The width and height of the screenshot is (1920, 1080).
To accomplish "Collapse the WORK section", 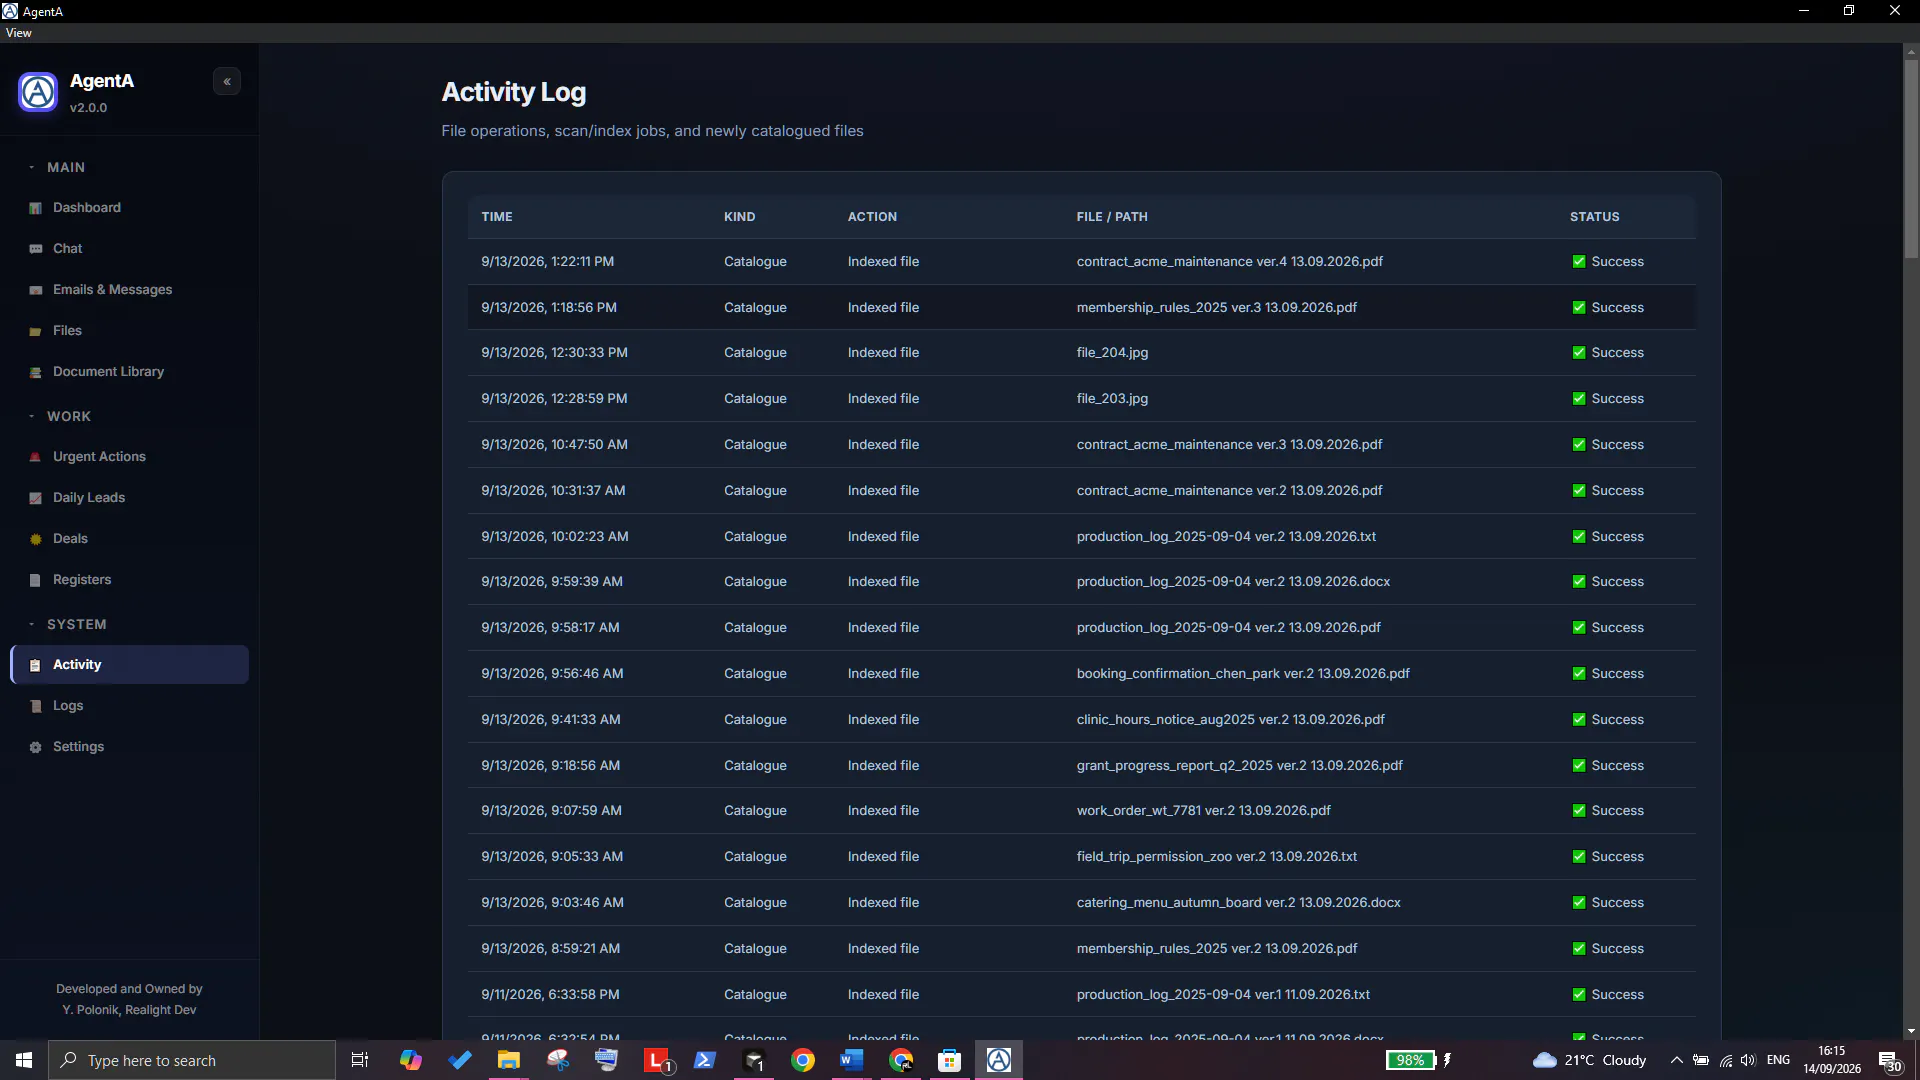I will click(x=60, y=416).
